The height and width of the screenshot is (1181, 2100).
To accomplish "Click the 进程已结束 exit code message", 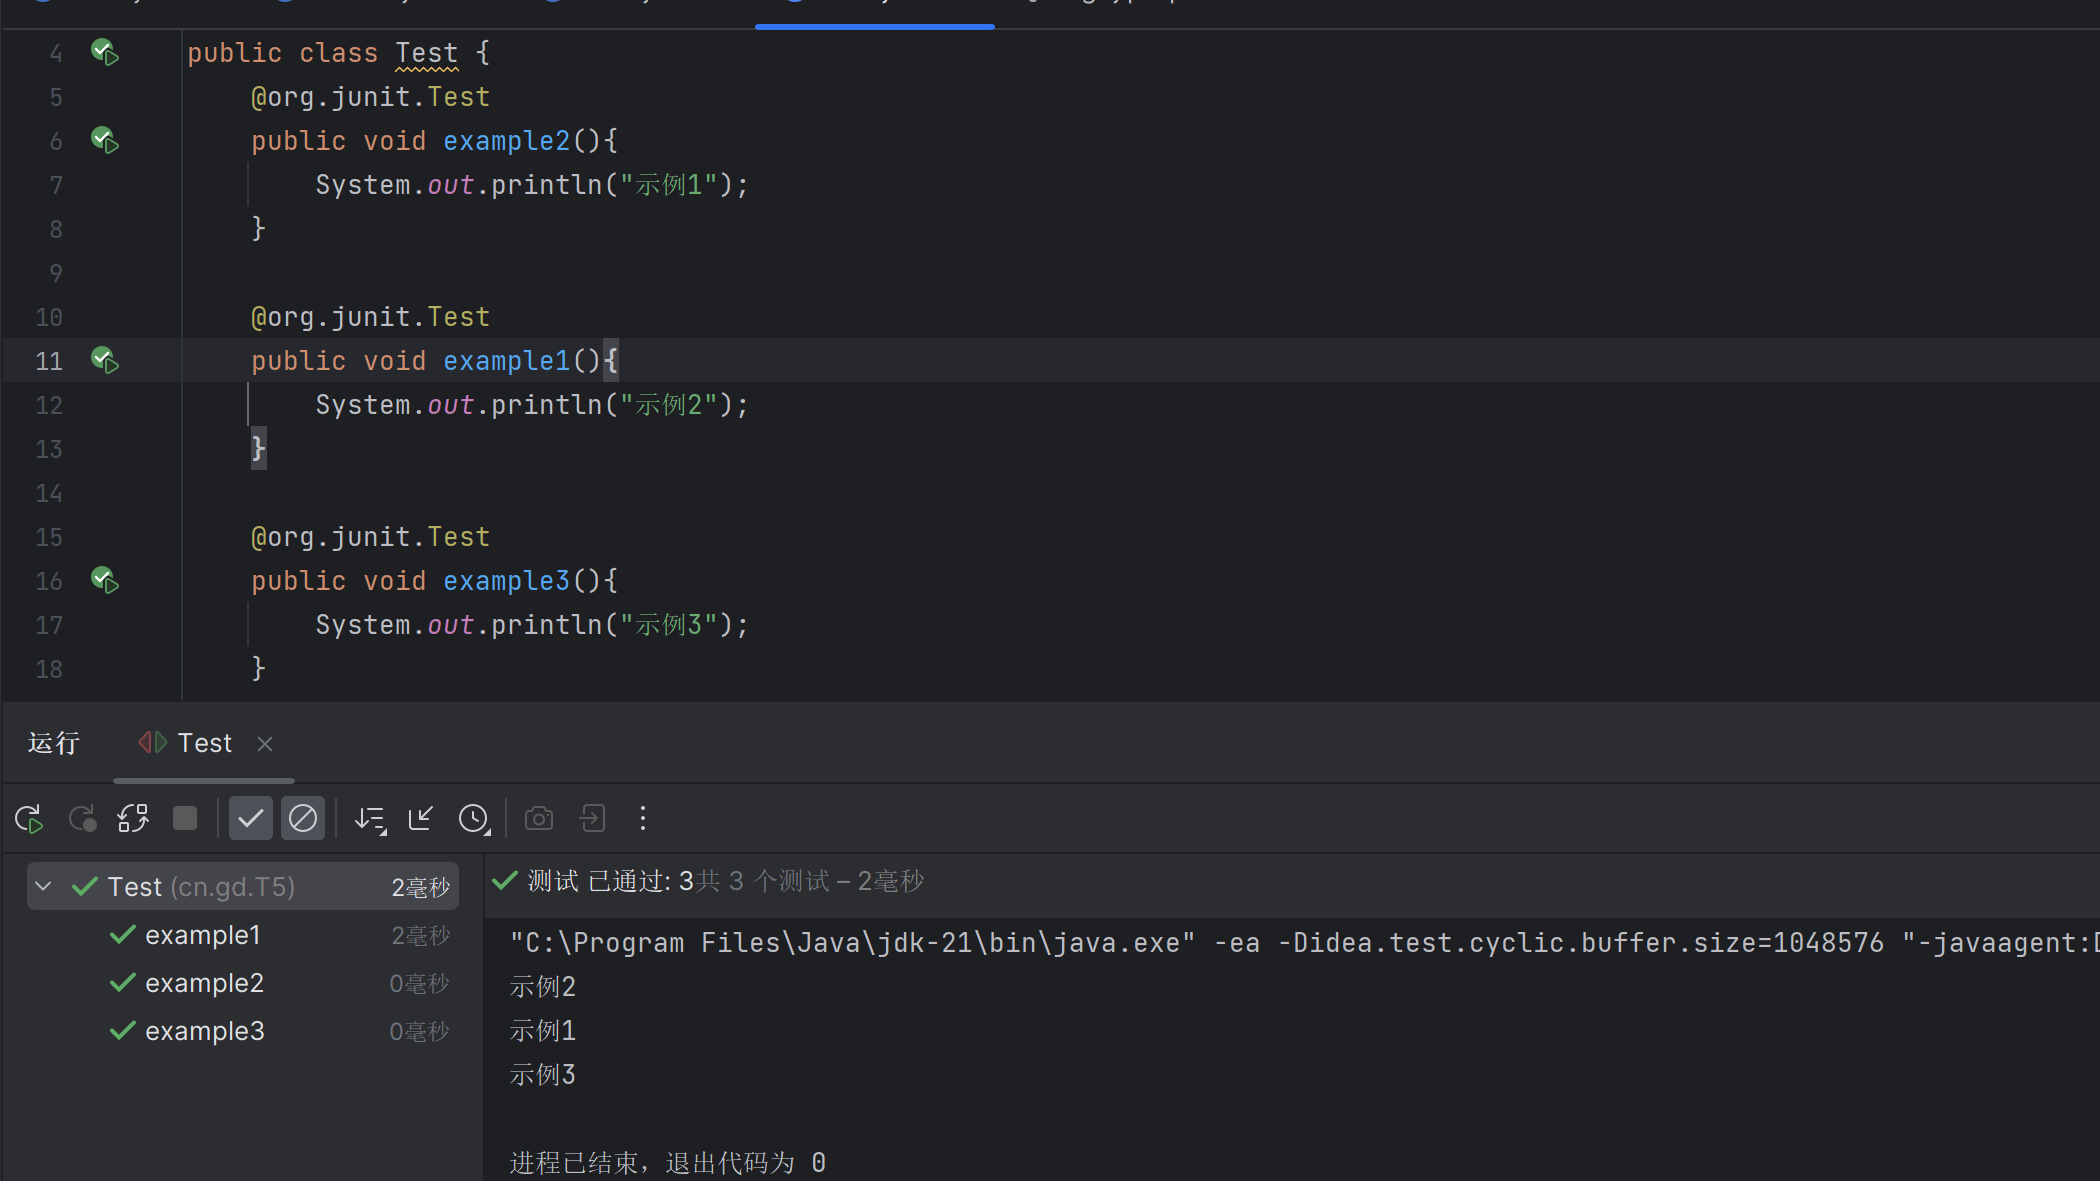I will point(667,1163).
